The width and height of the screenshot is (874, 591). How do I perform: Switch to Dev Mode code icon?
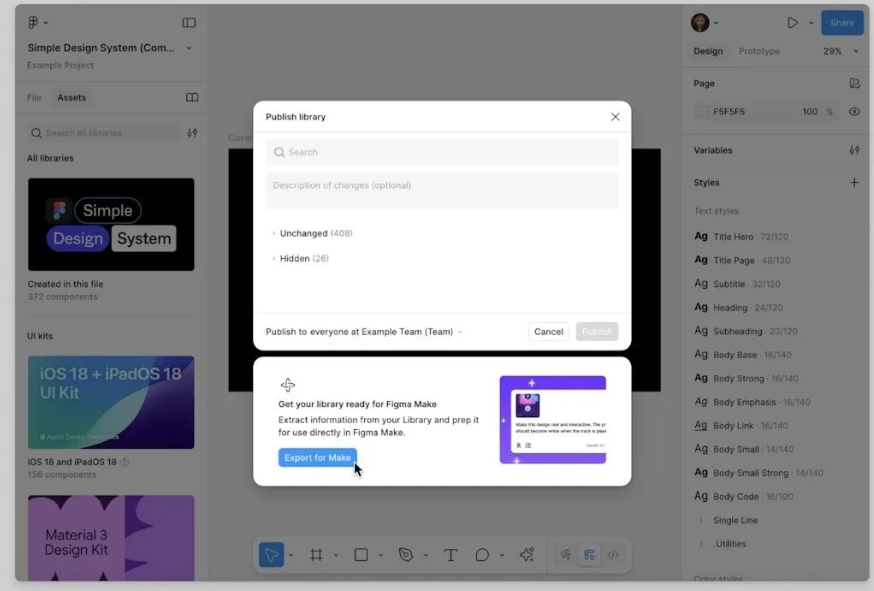pyautogui.click(x=613, y=554)
